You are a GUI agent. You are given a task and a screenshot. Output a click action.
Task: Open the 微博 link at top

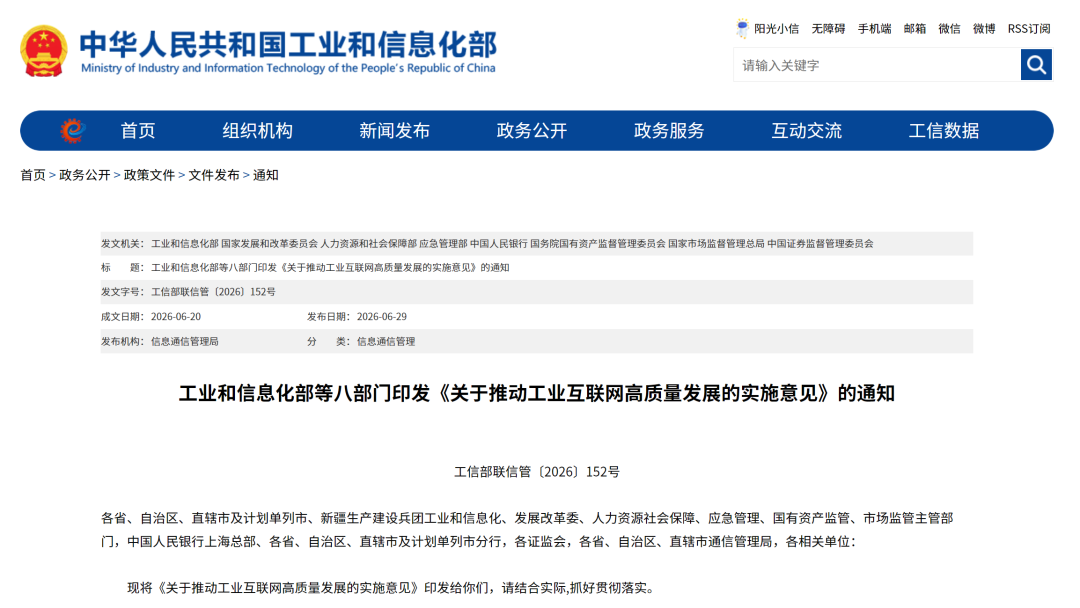(x=984, y=29)
